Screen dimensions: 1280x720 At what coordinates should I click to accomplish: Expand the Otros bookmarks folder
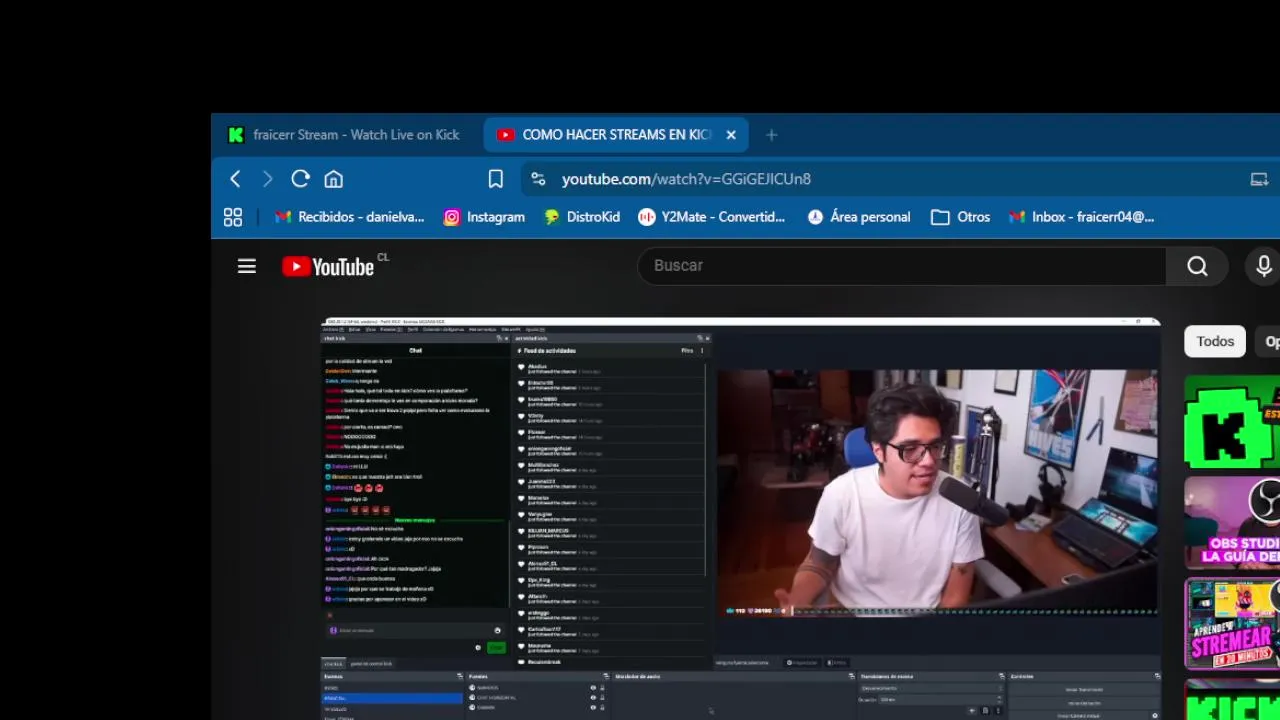click(x=960, y=217)
